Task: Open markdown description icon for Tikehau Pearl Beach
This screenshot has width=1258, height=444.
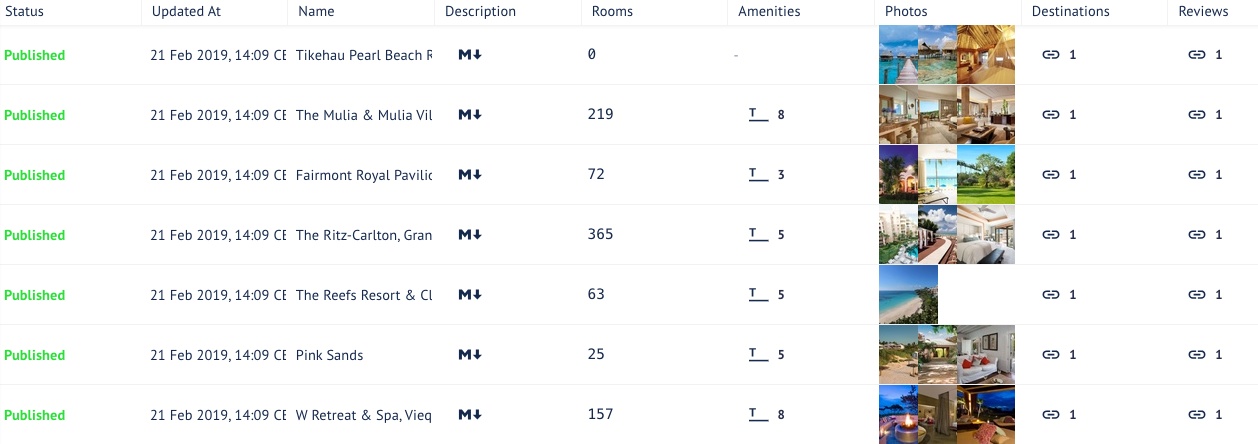Action: pos(470,55)
